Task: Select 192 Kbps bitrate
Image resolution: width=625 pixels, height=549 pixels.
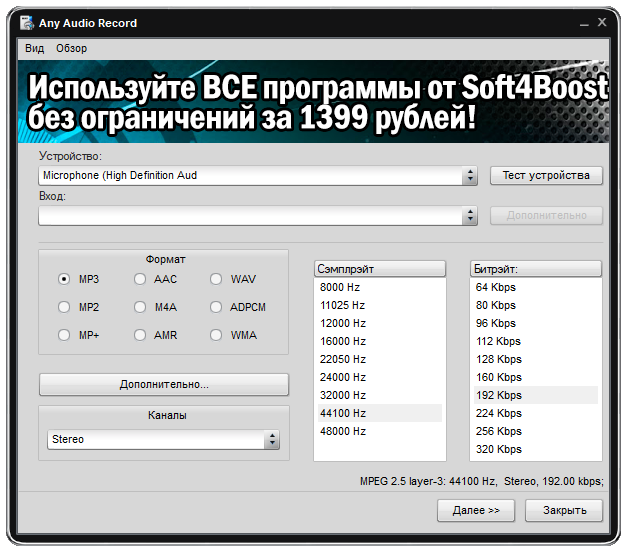Action: [x=536, y=395]
